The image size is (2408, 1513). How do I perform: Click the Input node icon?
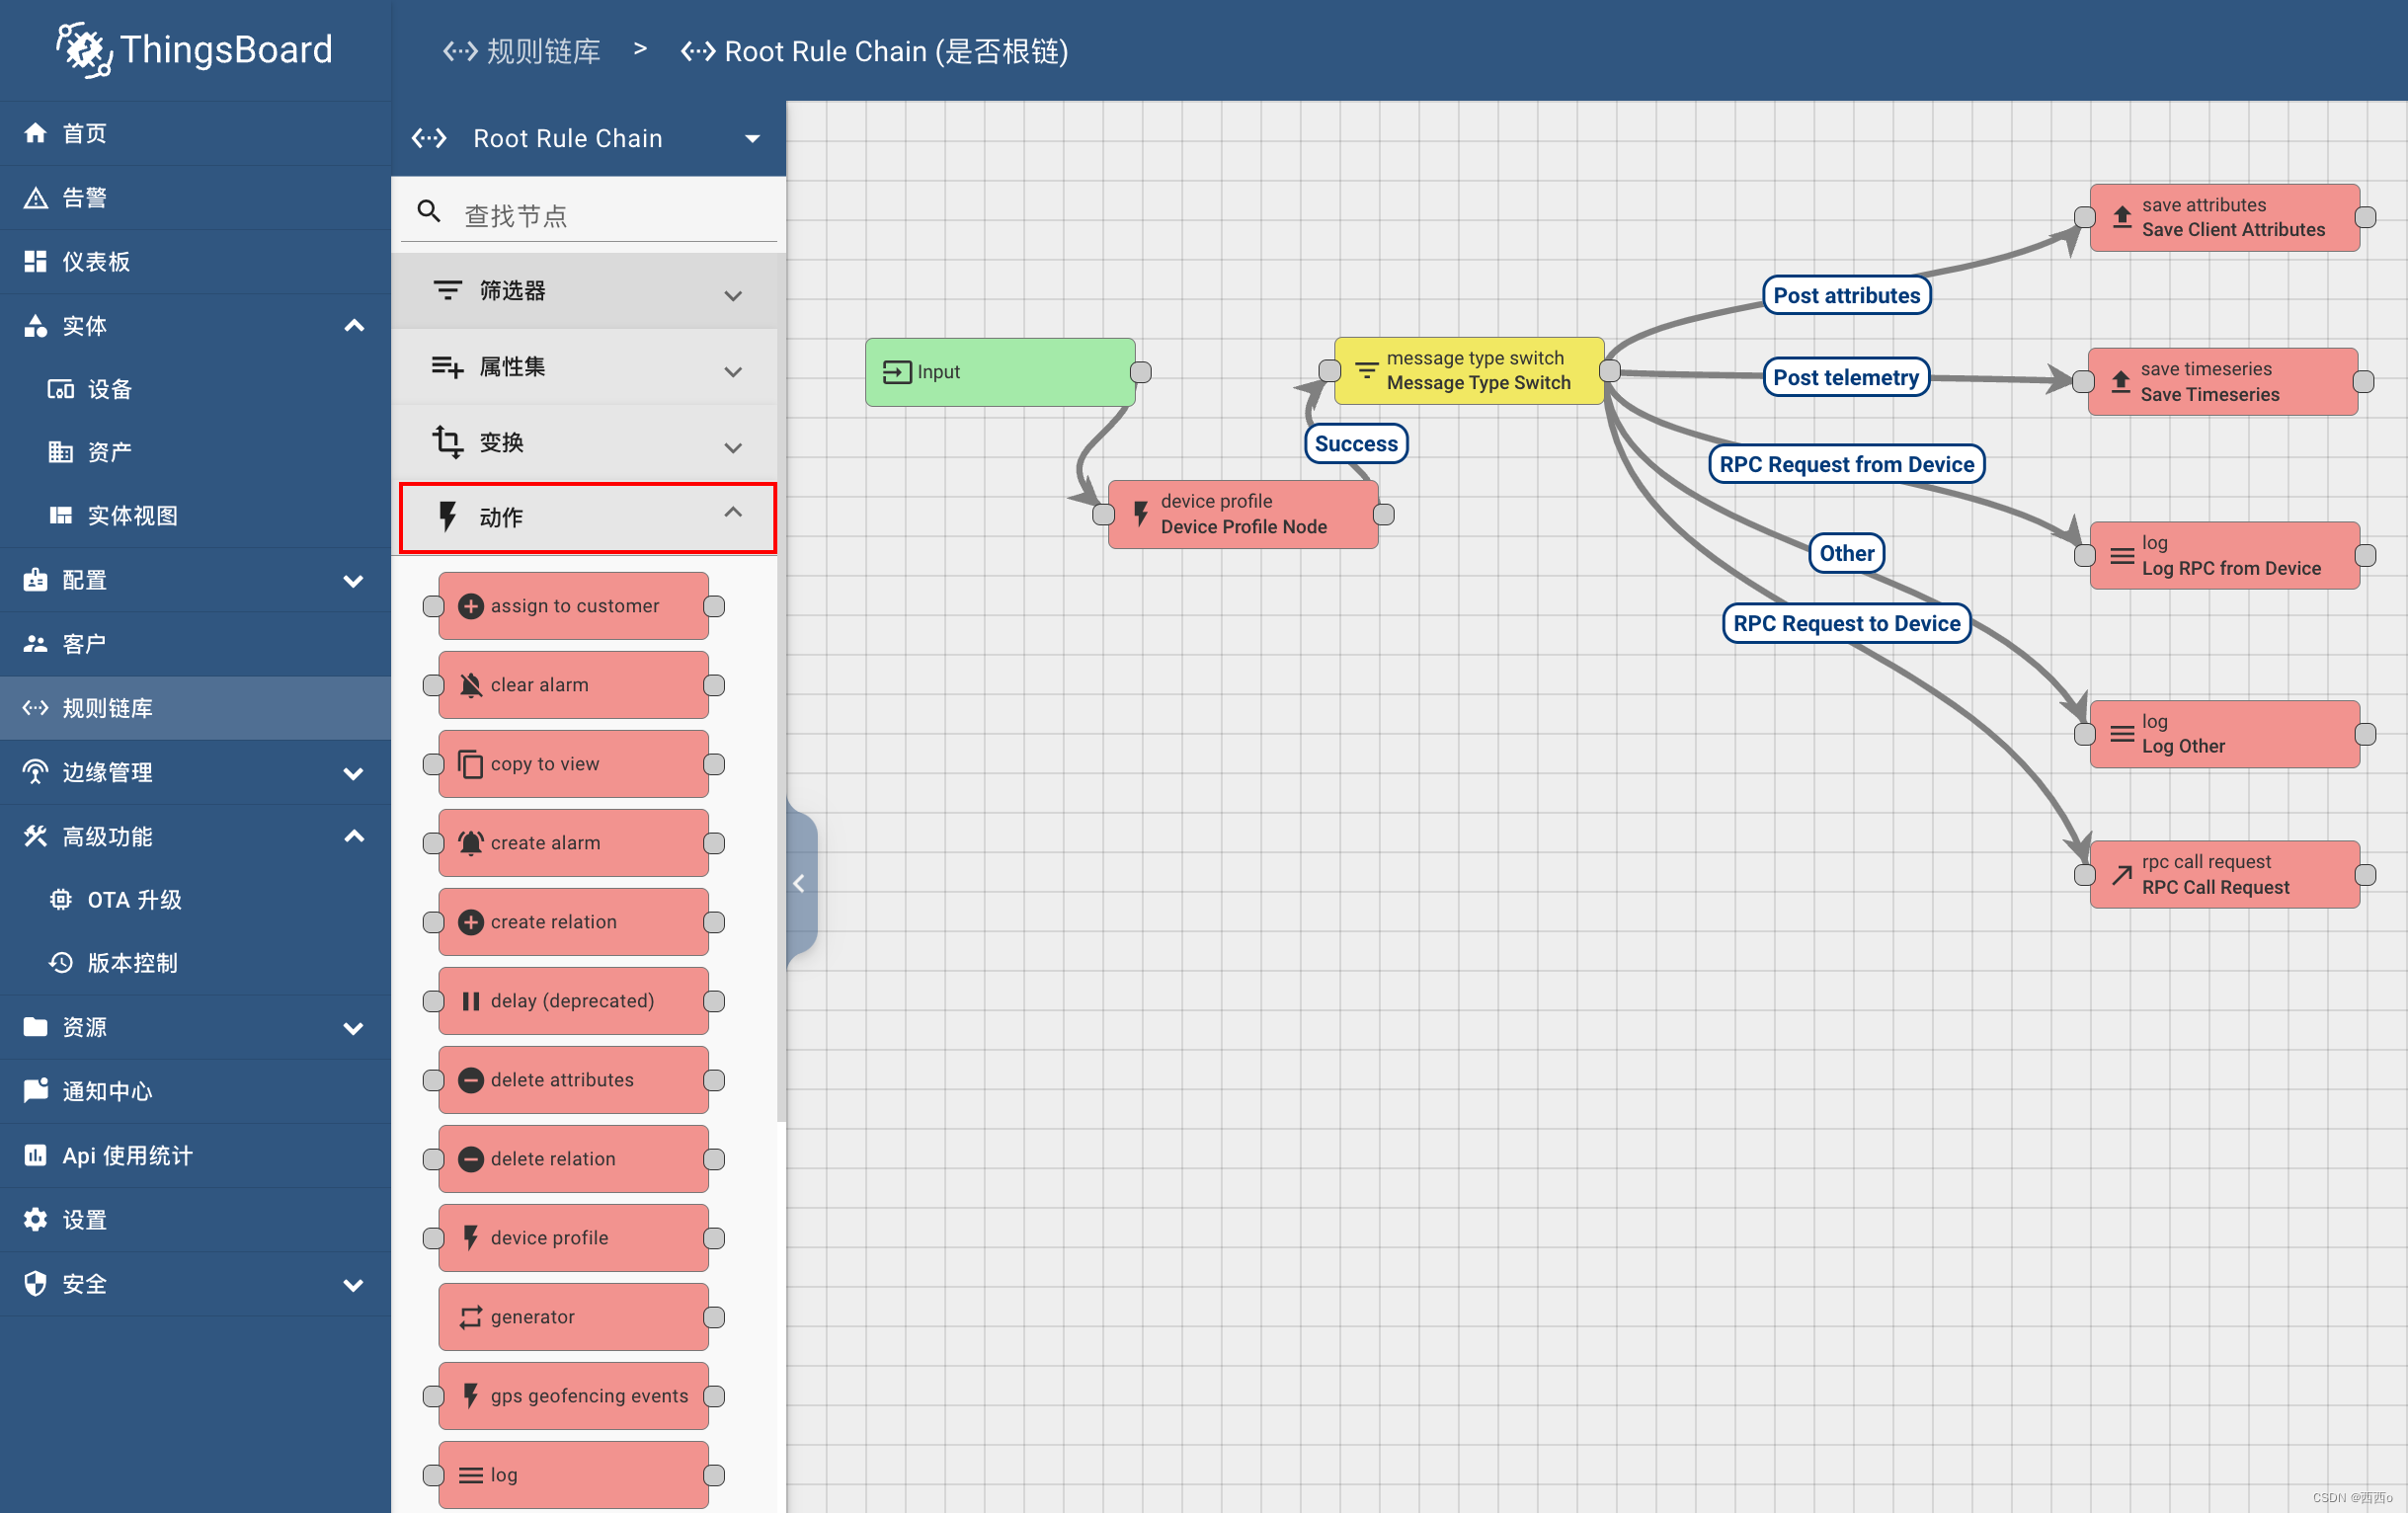tap(896, 372)
